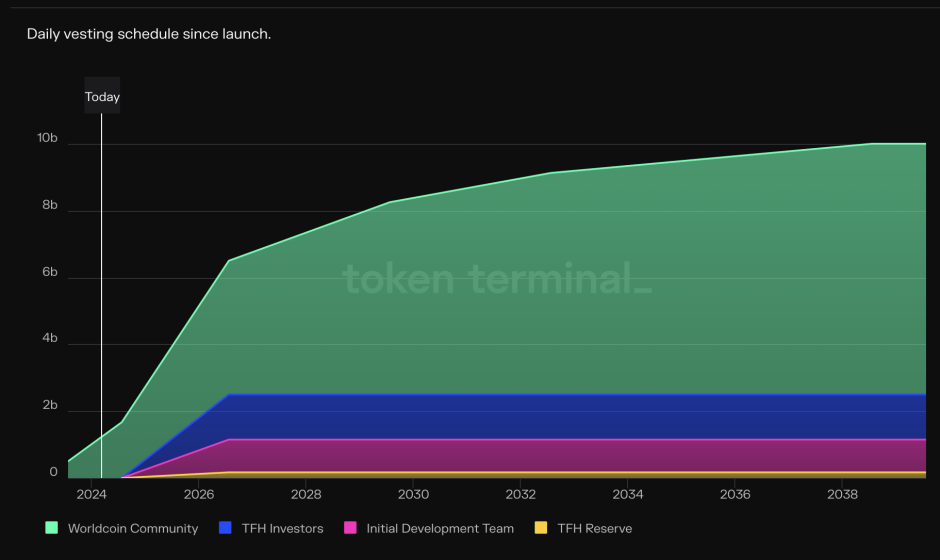Click the 6b y-axis value label
Screen dimensions: 940x560
47,272
